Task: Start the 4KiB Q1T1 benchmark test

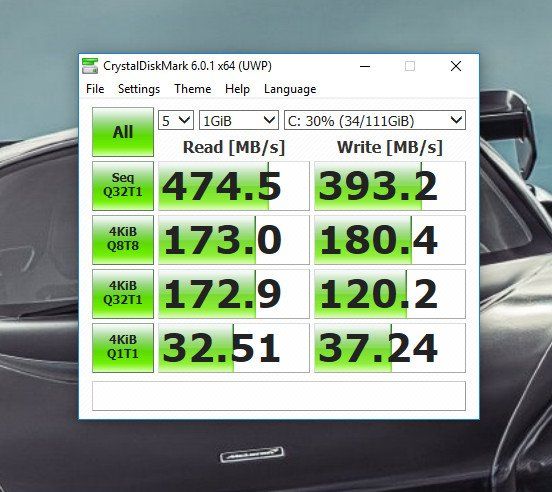Action: pos(123,348)
